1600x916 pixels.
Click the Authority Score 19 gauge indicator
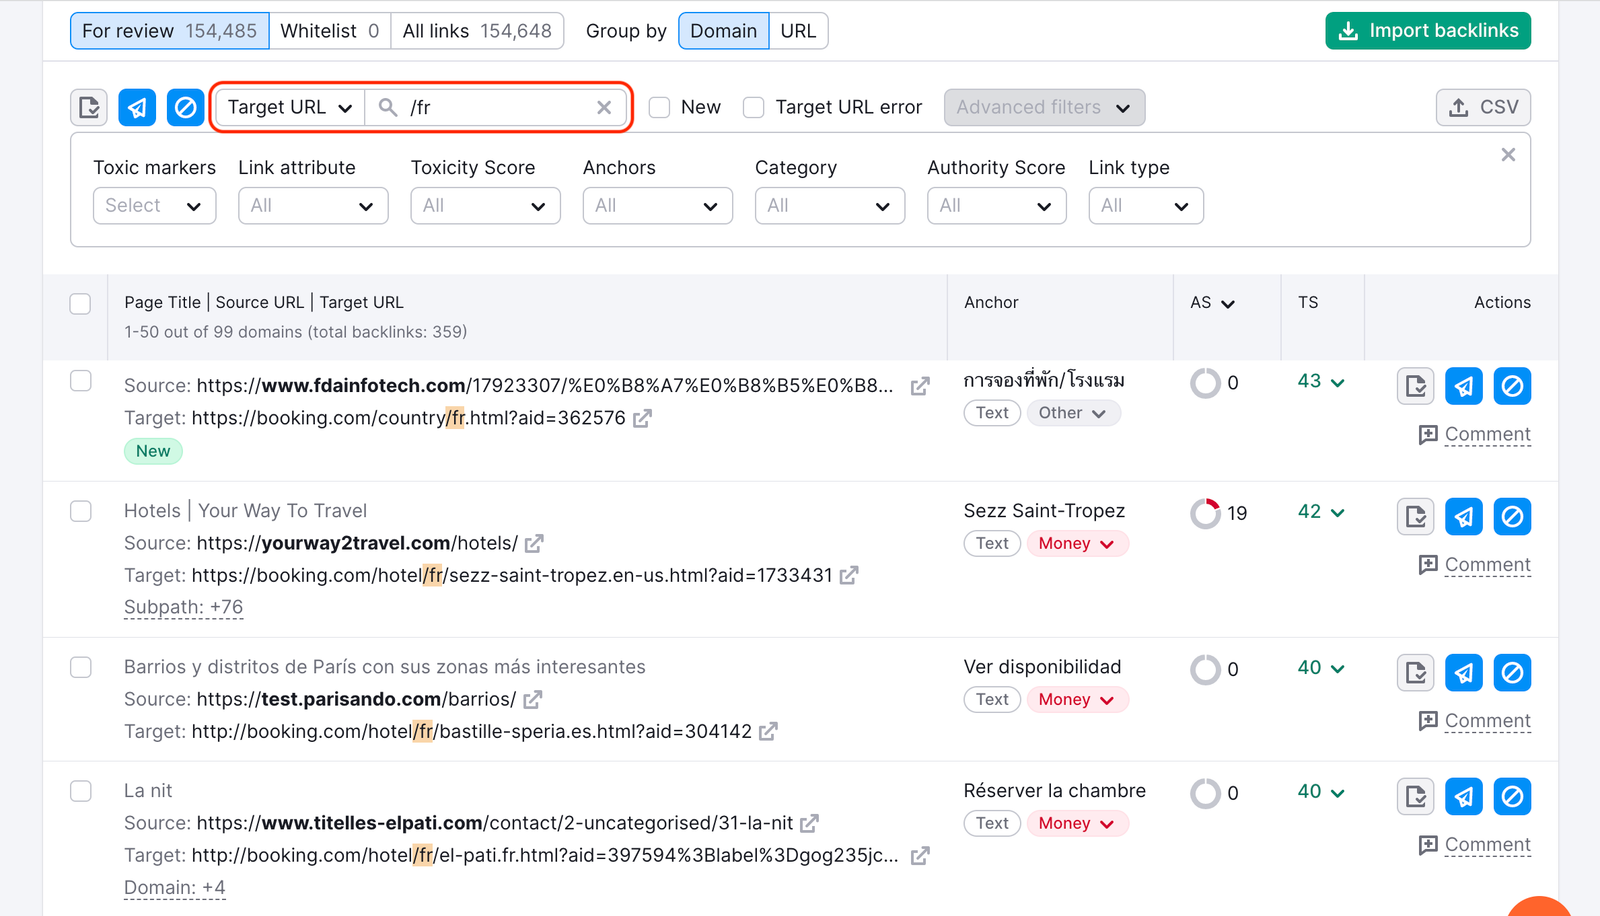[1205, 513]
